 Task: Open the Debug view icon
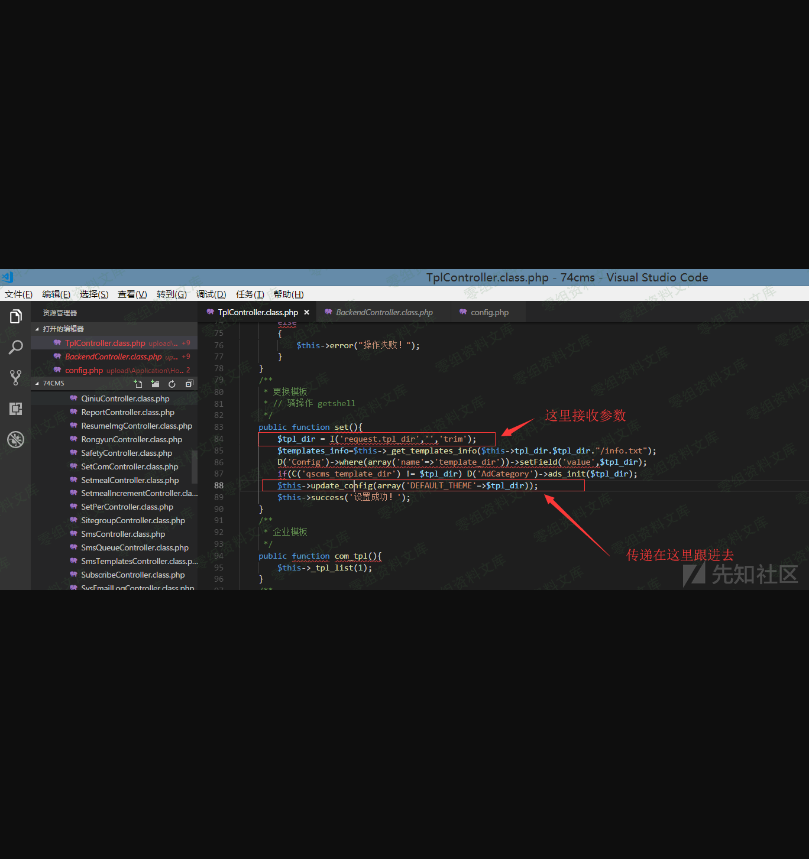point(15,439)
